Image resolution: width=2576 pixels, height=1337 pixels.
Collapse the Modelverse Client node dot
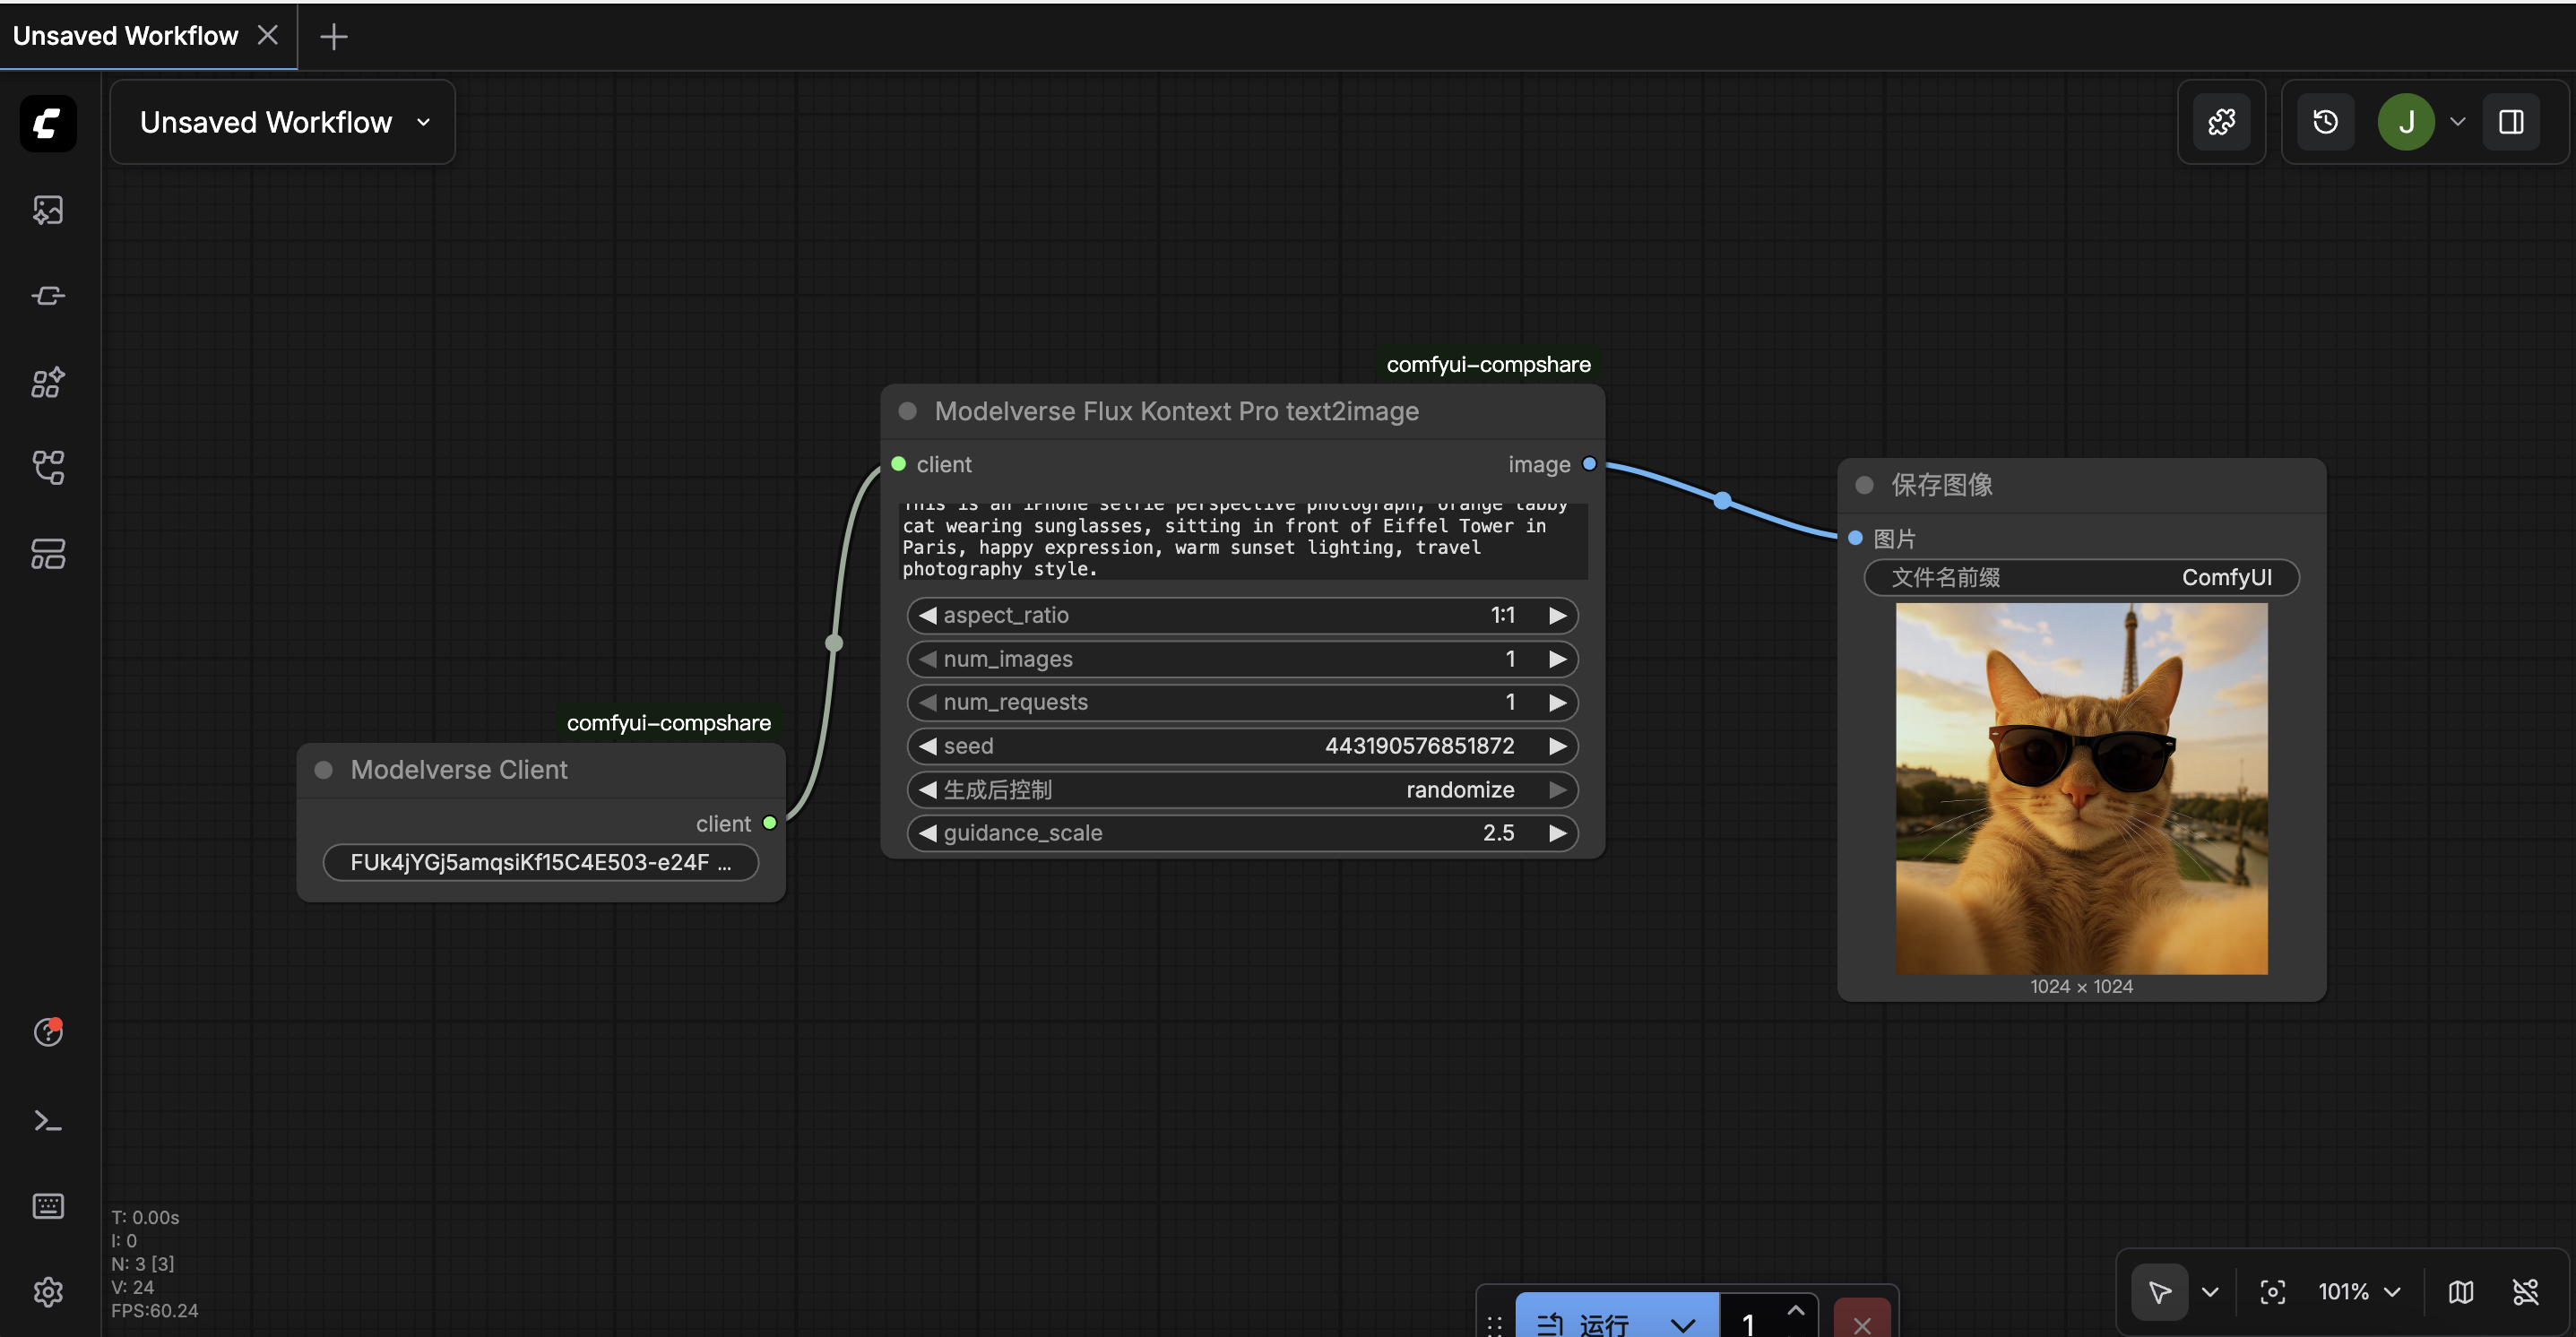[324, 769]
